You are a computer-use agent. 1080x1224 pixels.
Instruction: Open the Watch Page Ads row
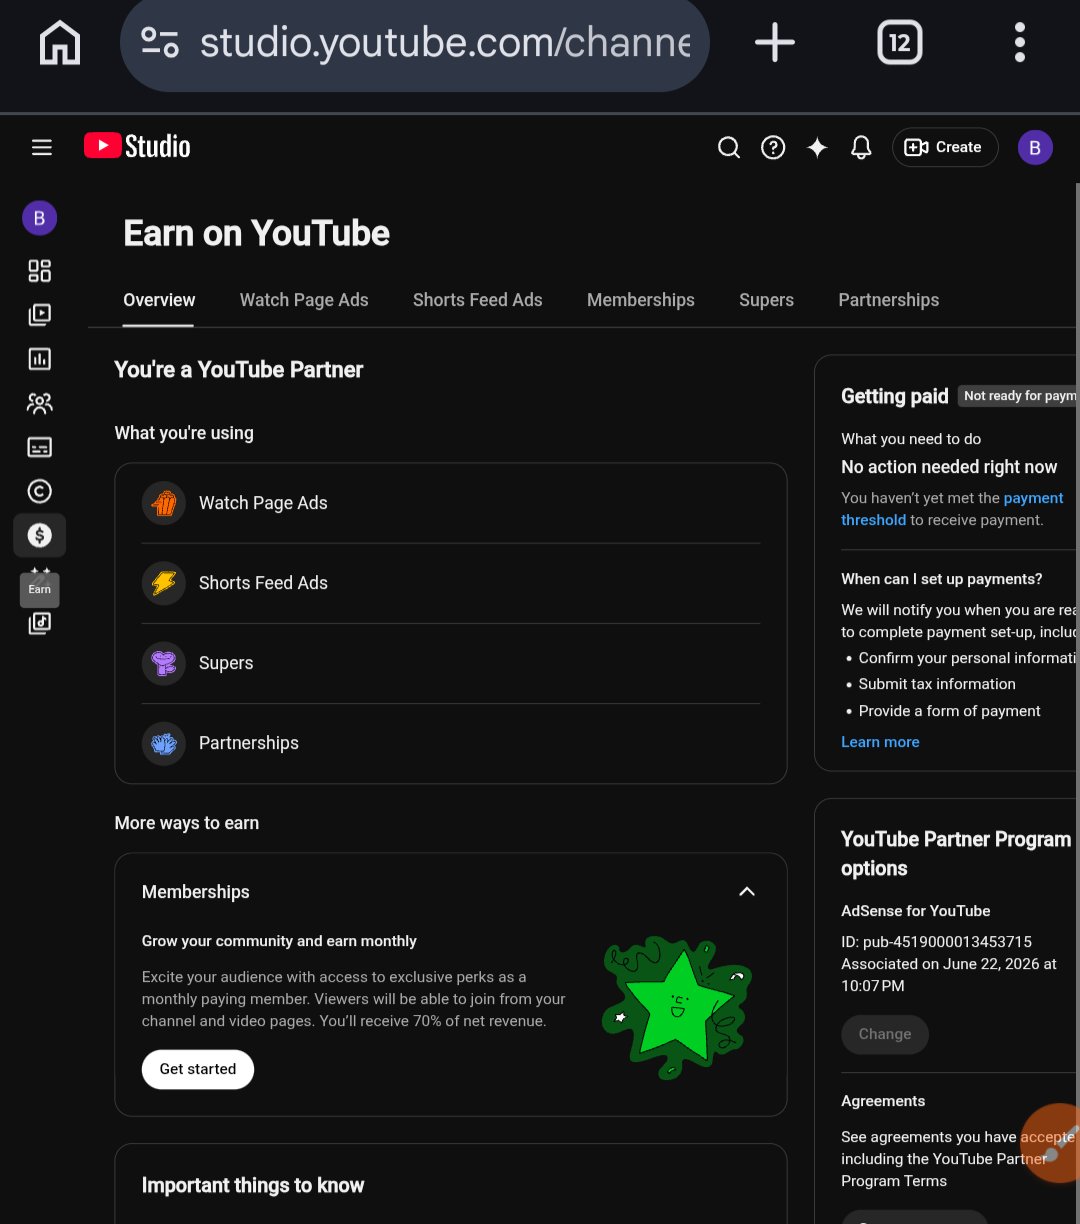451,503
